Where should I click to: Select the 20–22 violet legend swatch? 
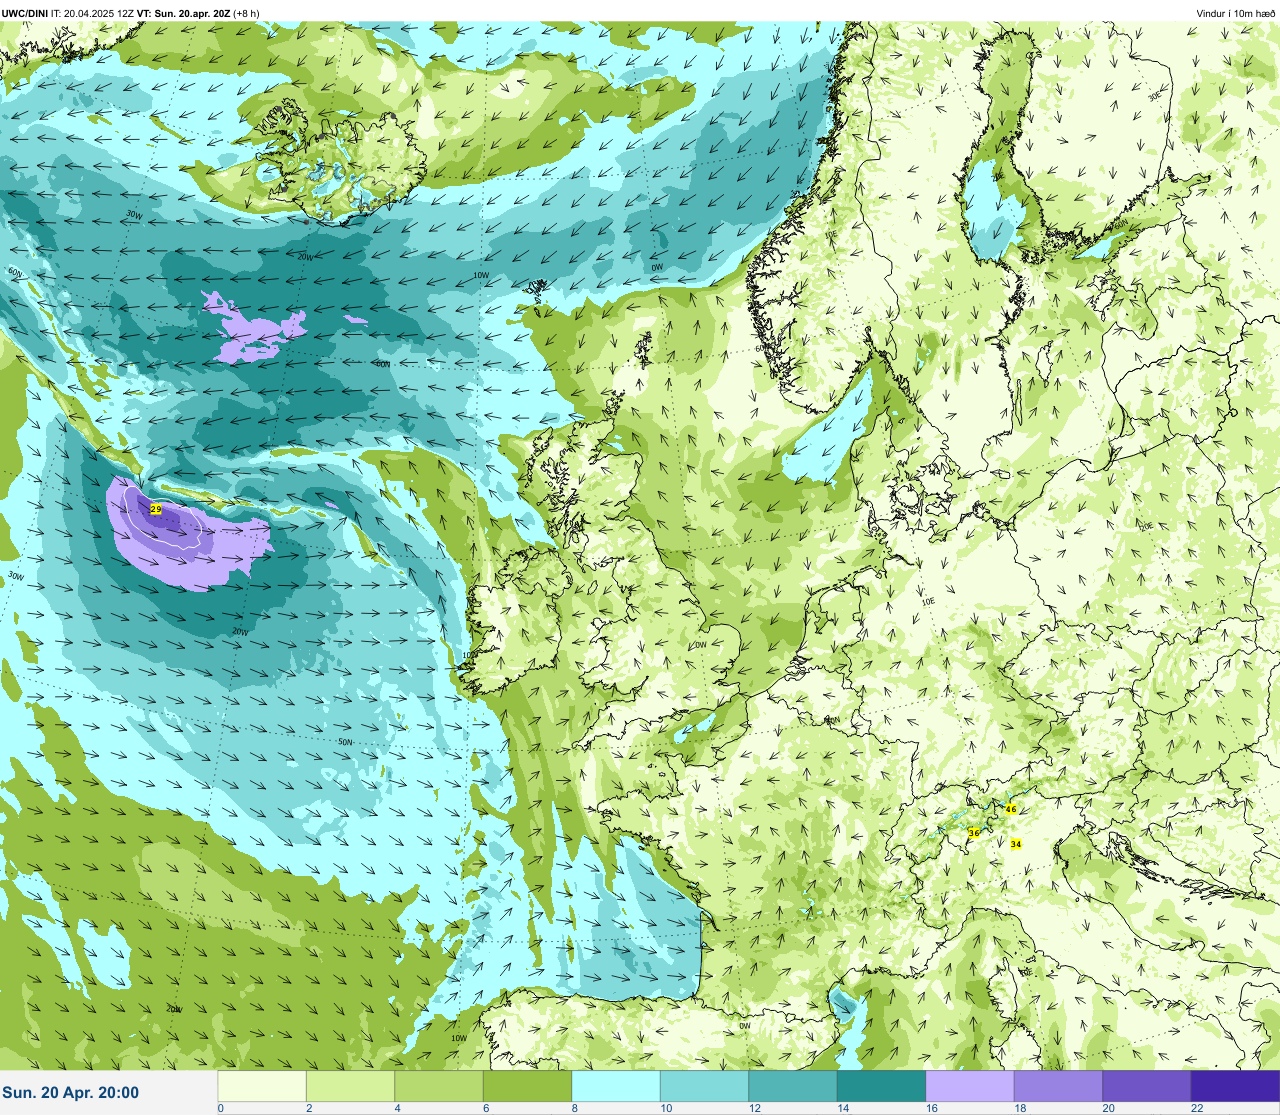(x=1147, y=1086)
